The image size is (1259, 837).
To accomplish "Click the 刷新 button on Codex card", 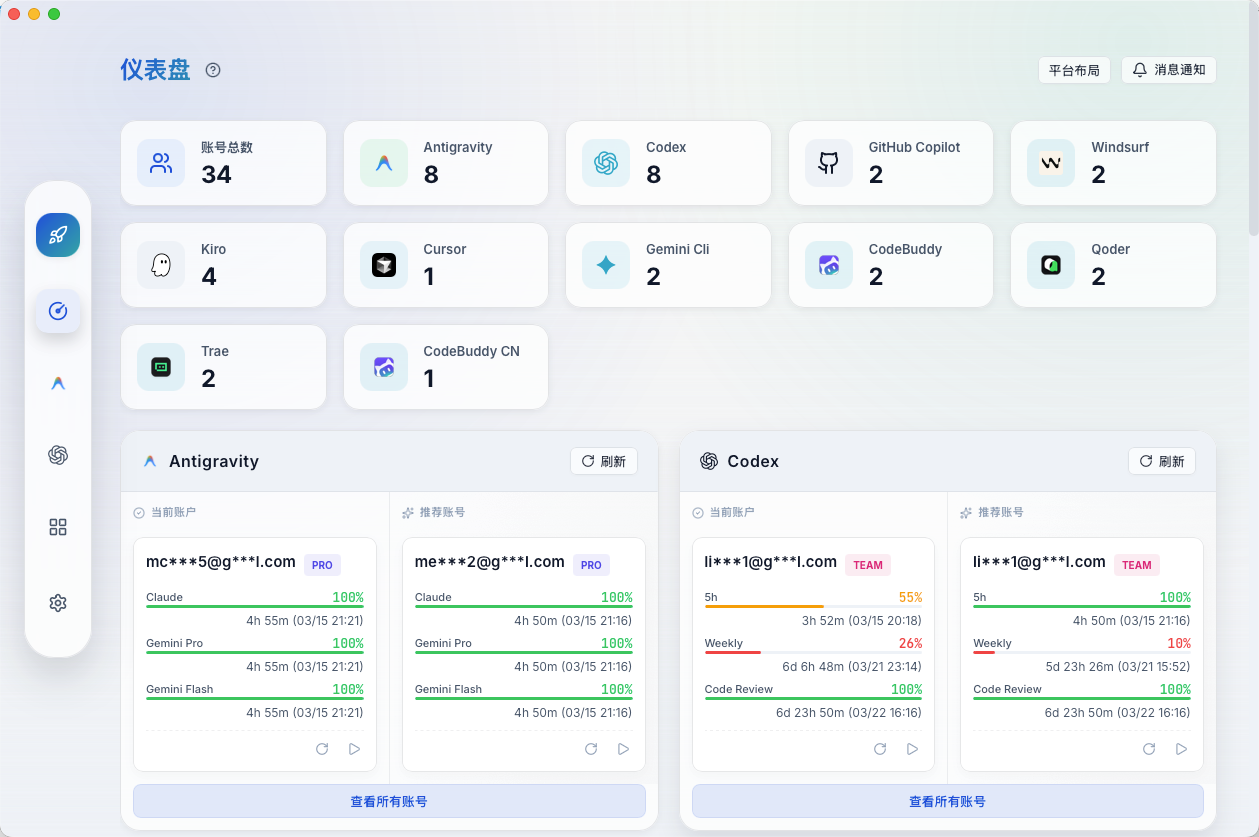I will point(1162,461).
